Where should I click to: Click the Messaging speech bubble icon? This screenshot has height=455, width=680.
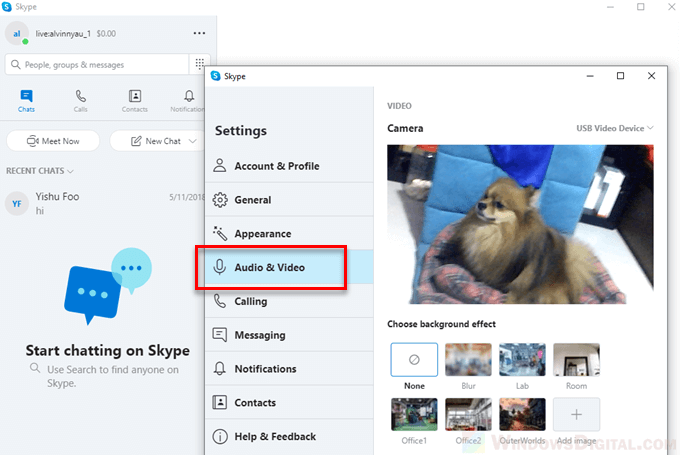coord(220,335)
